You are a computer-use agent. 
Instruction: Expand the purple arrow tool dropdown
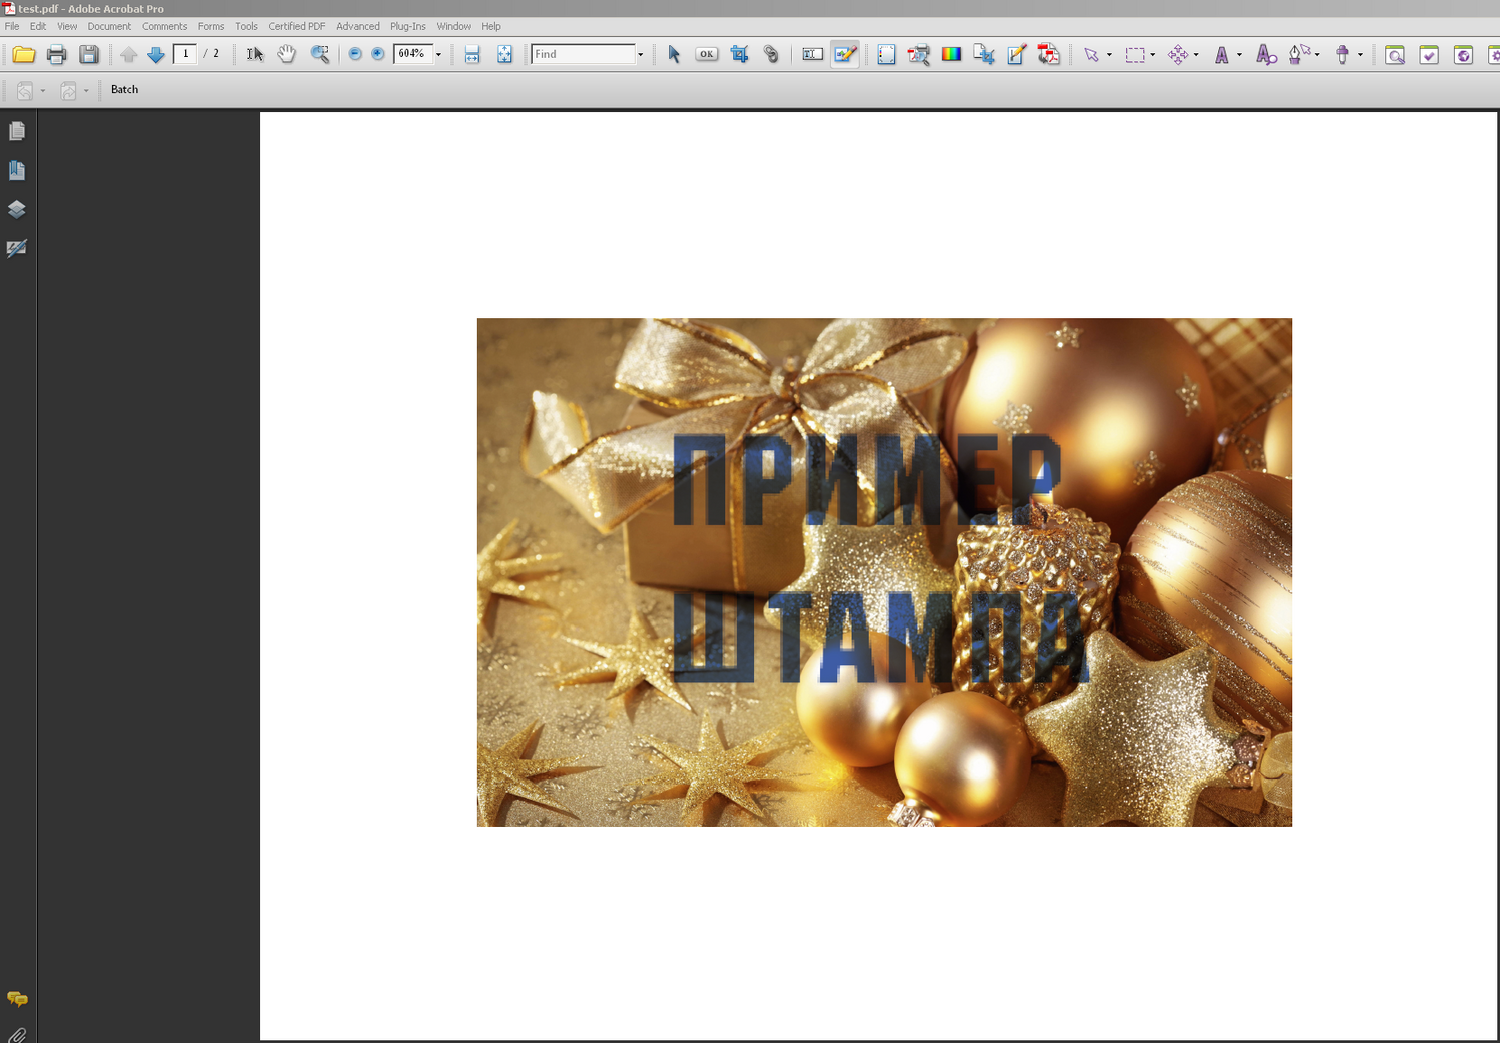(1109, 55)
